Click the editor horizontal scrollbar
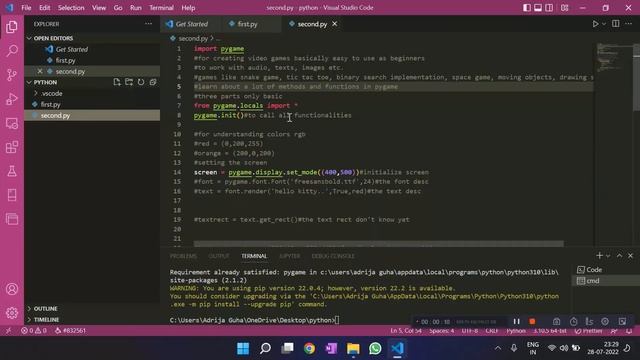 pyautogui.click(x=378, y=244)
